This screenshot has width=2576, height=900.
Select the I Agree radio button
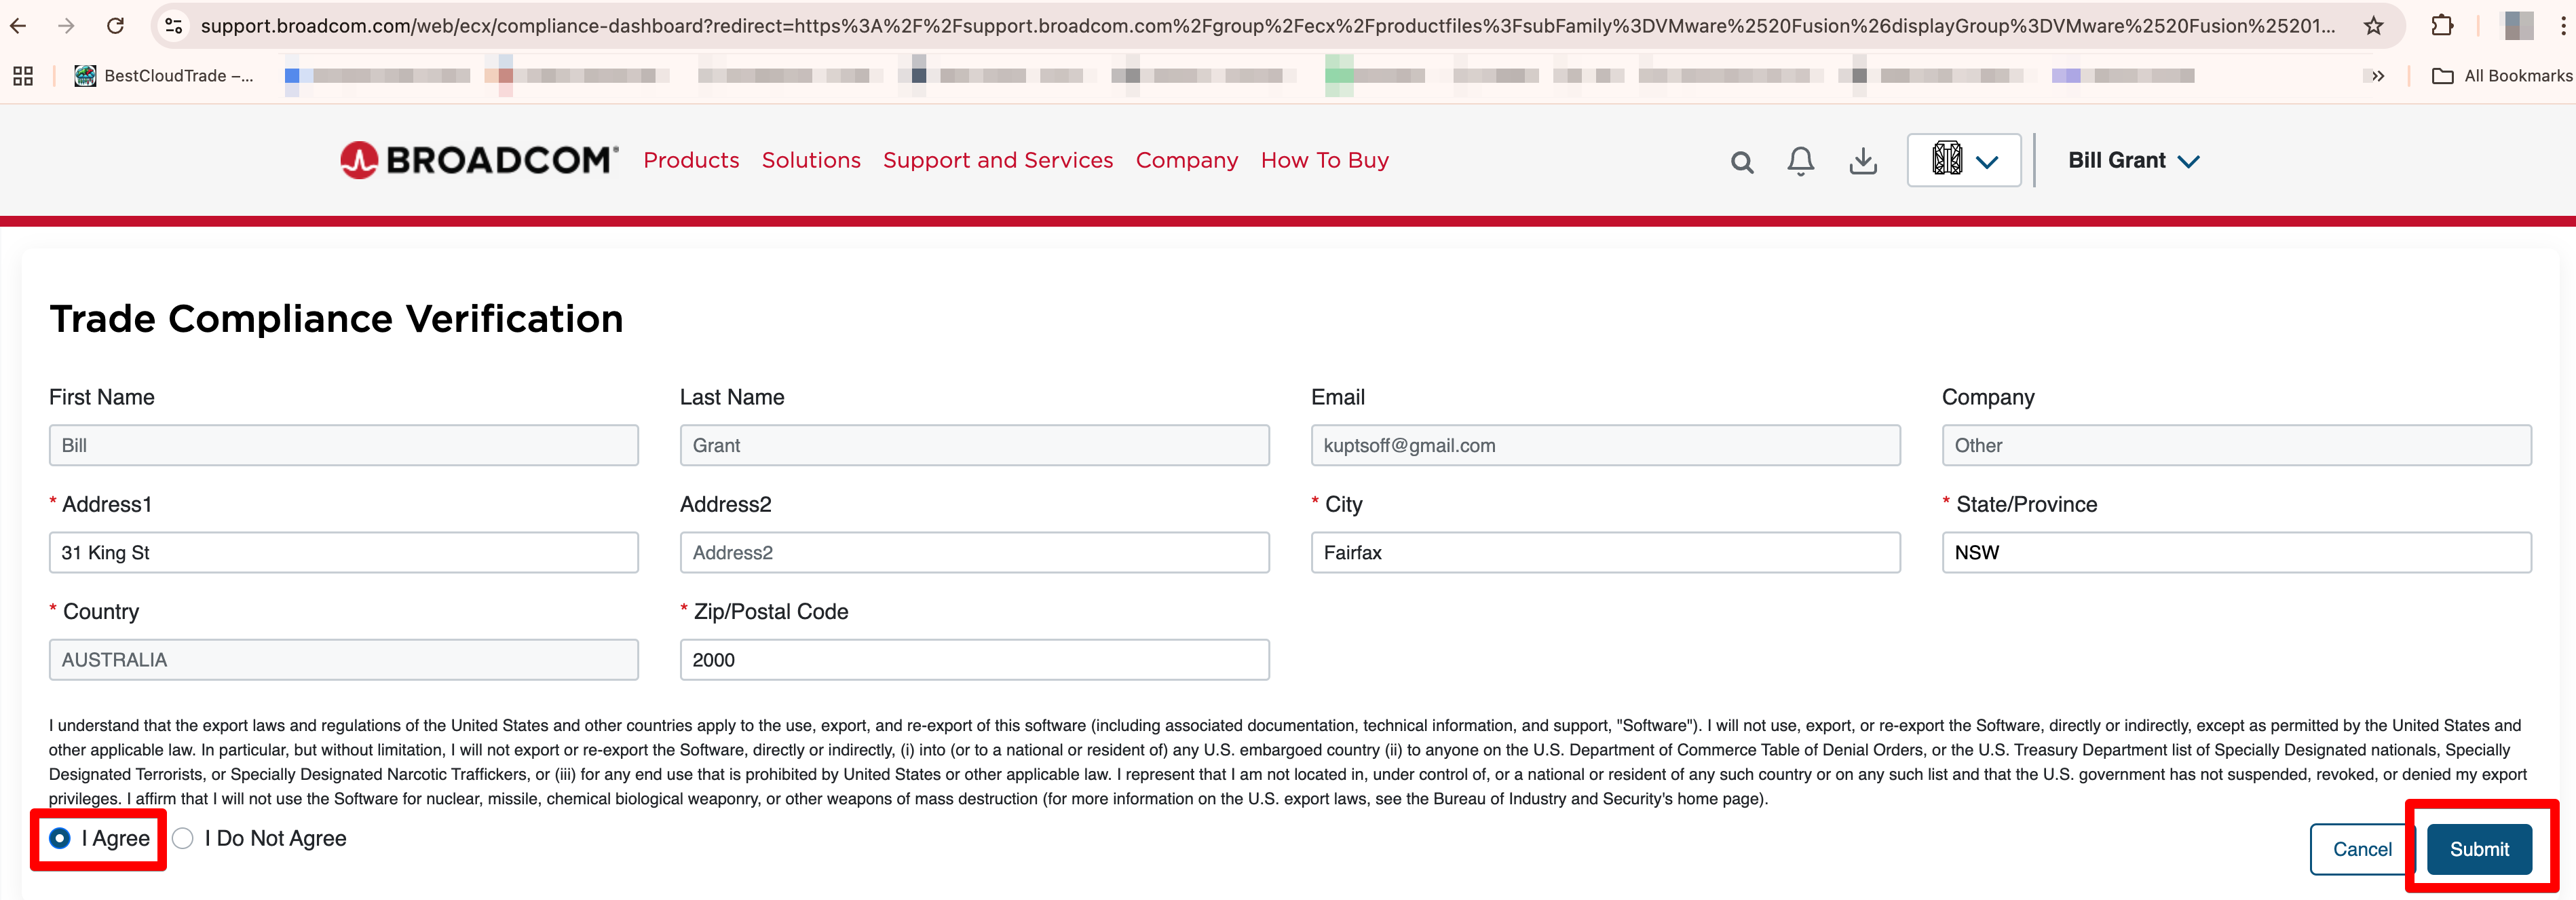pyautogui.click(x=60, y=838)
